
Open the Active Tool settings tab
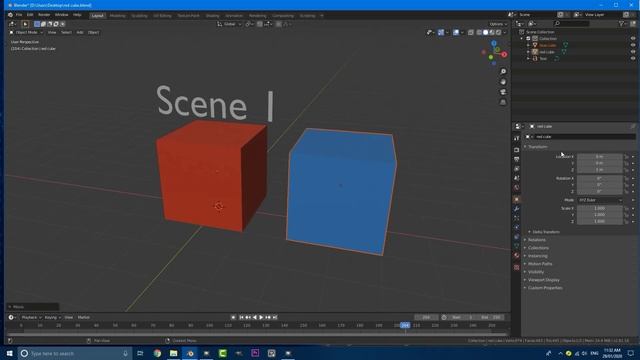[x=516, y=138]
